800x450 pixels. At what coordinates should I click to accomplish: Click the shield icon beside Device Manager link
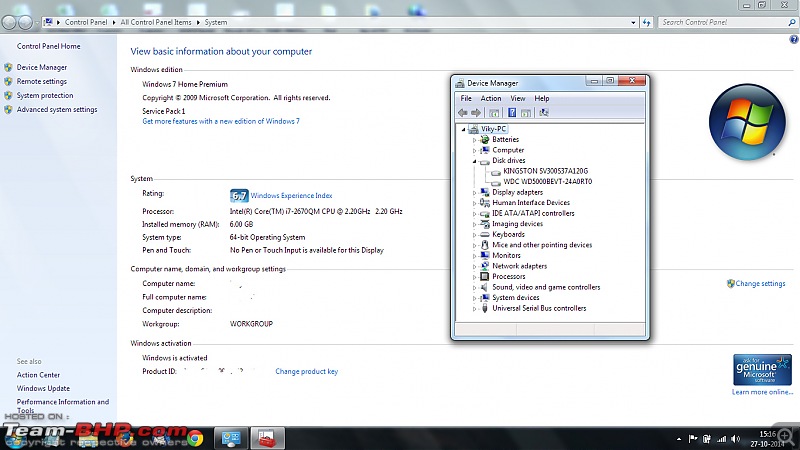click(8, 67)
